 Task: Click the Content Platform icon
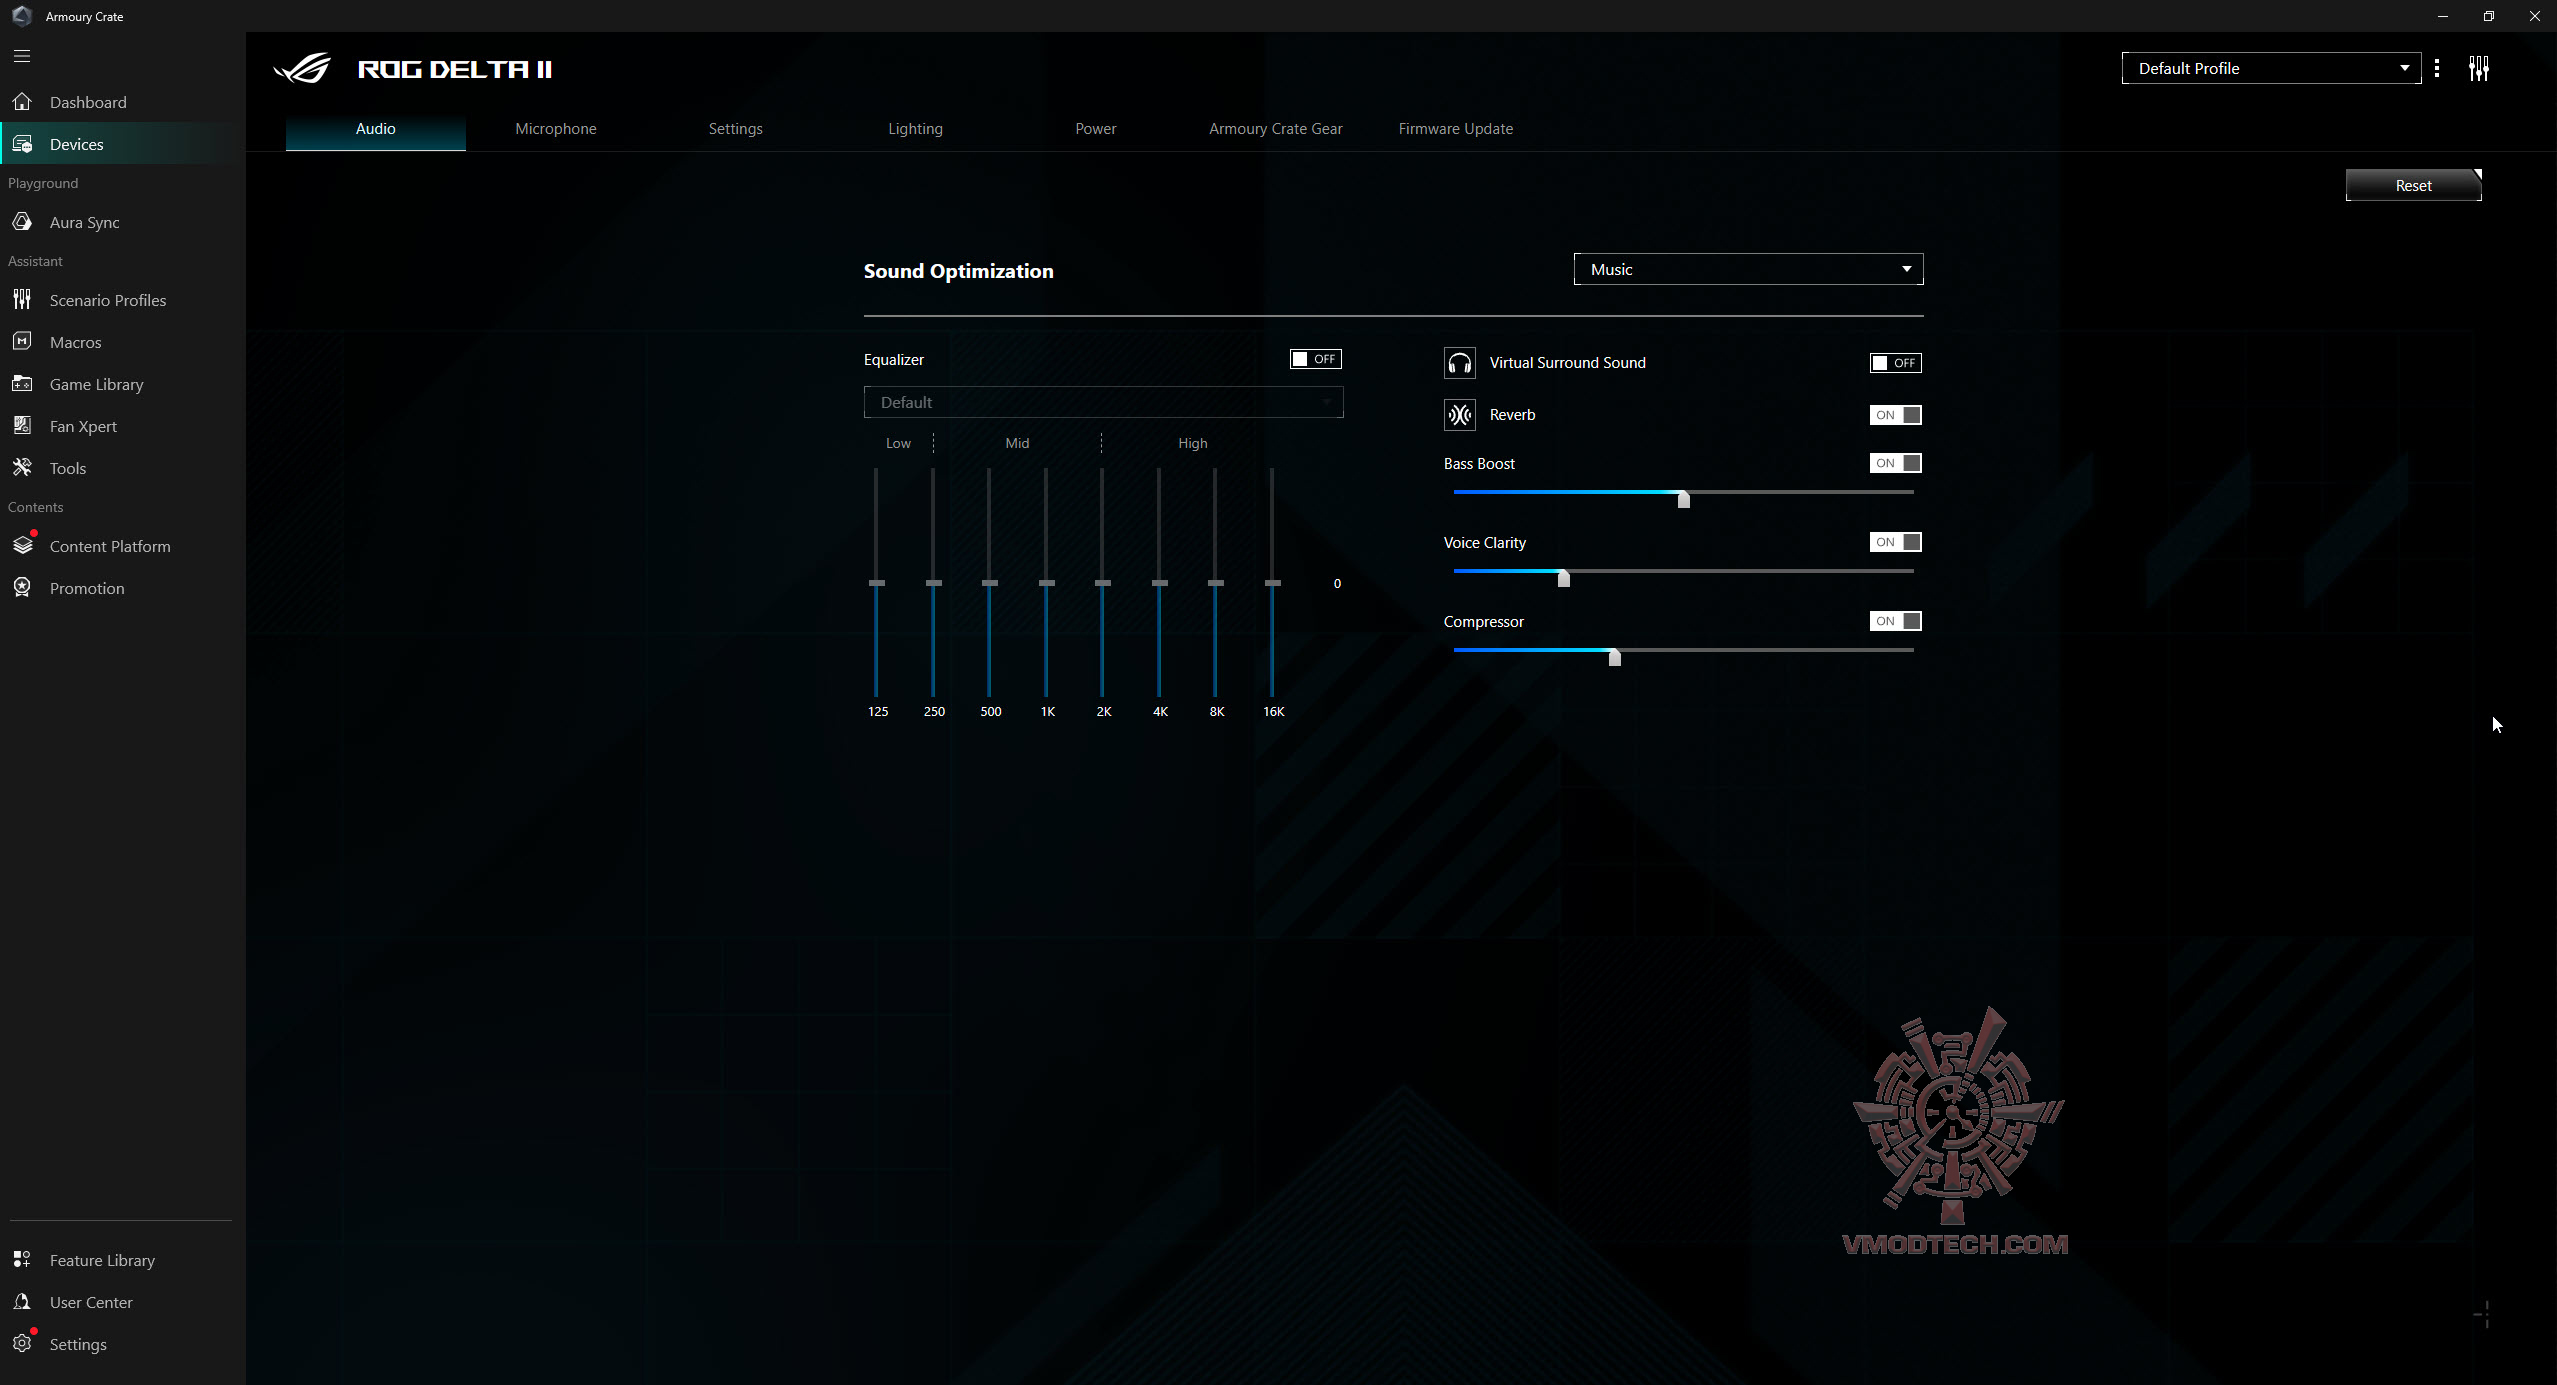[22, 546]
